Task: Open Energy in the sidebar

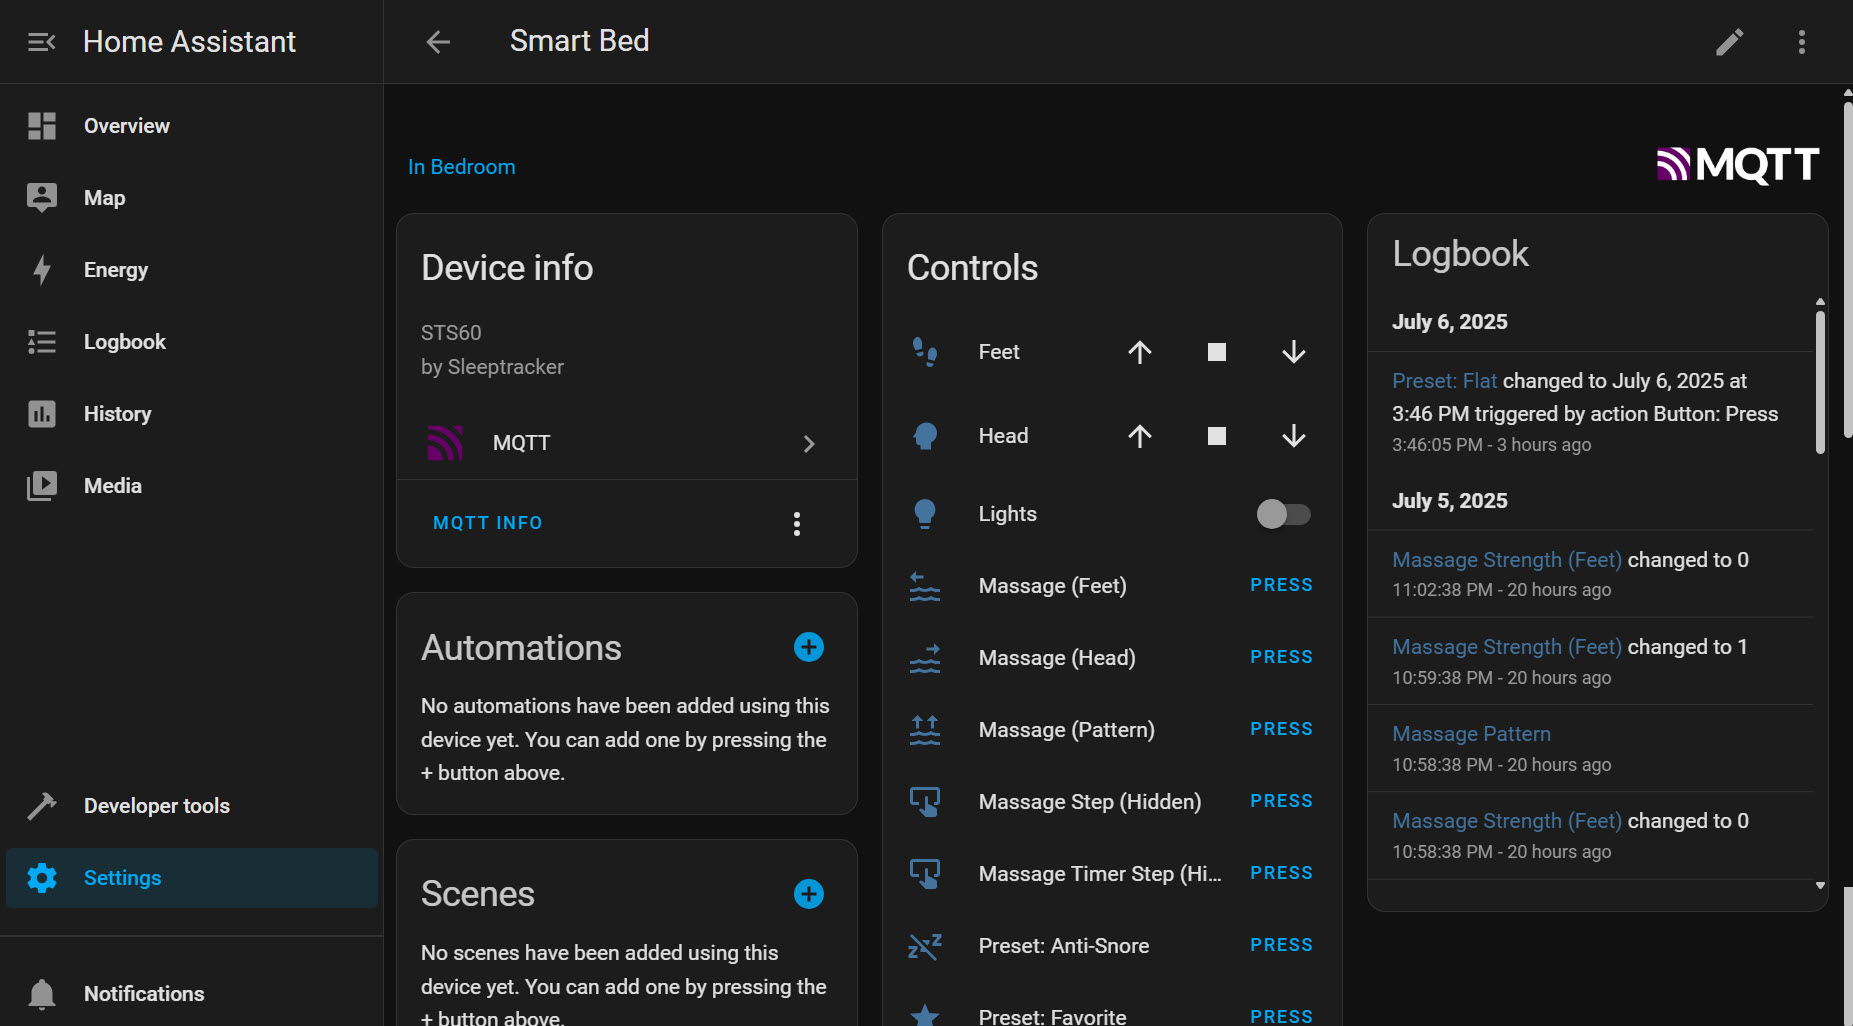Action: tap(191, 270)
